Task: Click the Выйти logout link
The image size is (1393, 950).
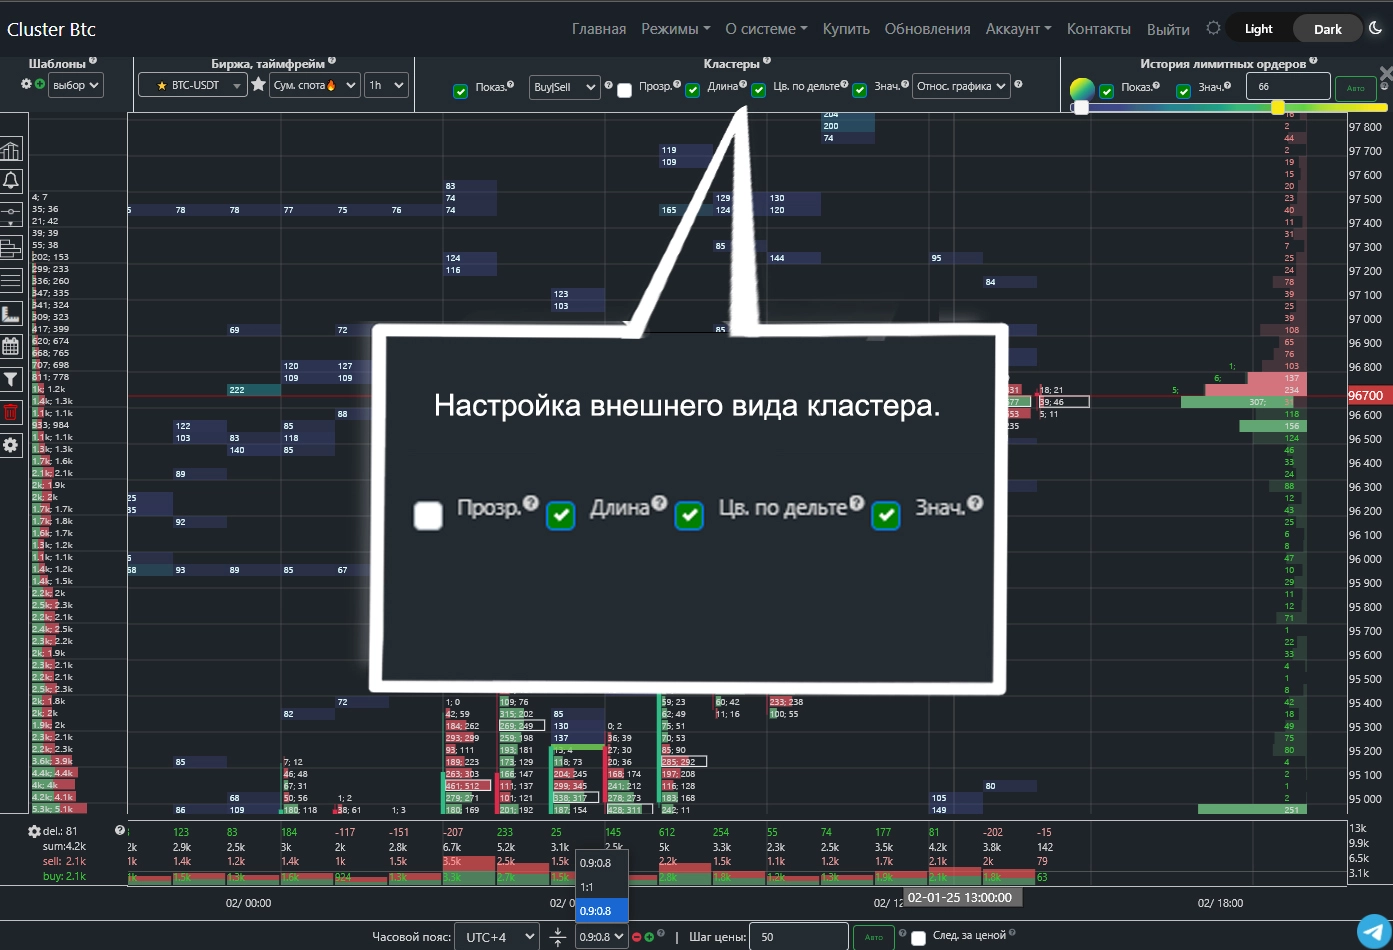Action: (x=1168, y=29)
